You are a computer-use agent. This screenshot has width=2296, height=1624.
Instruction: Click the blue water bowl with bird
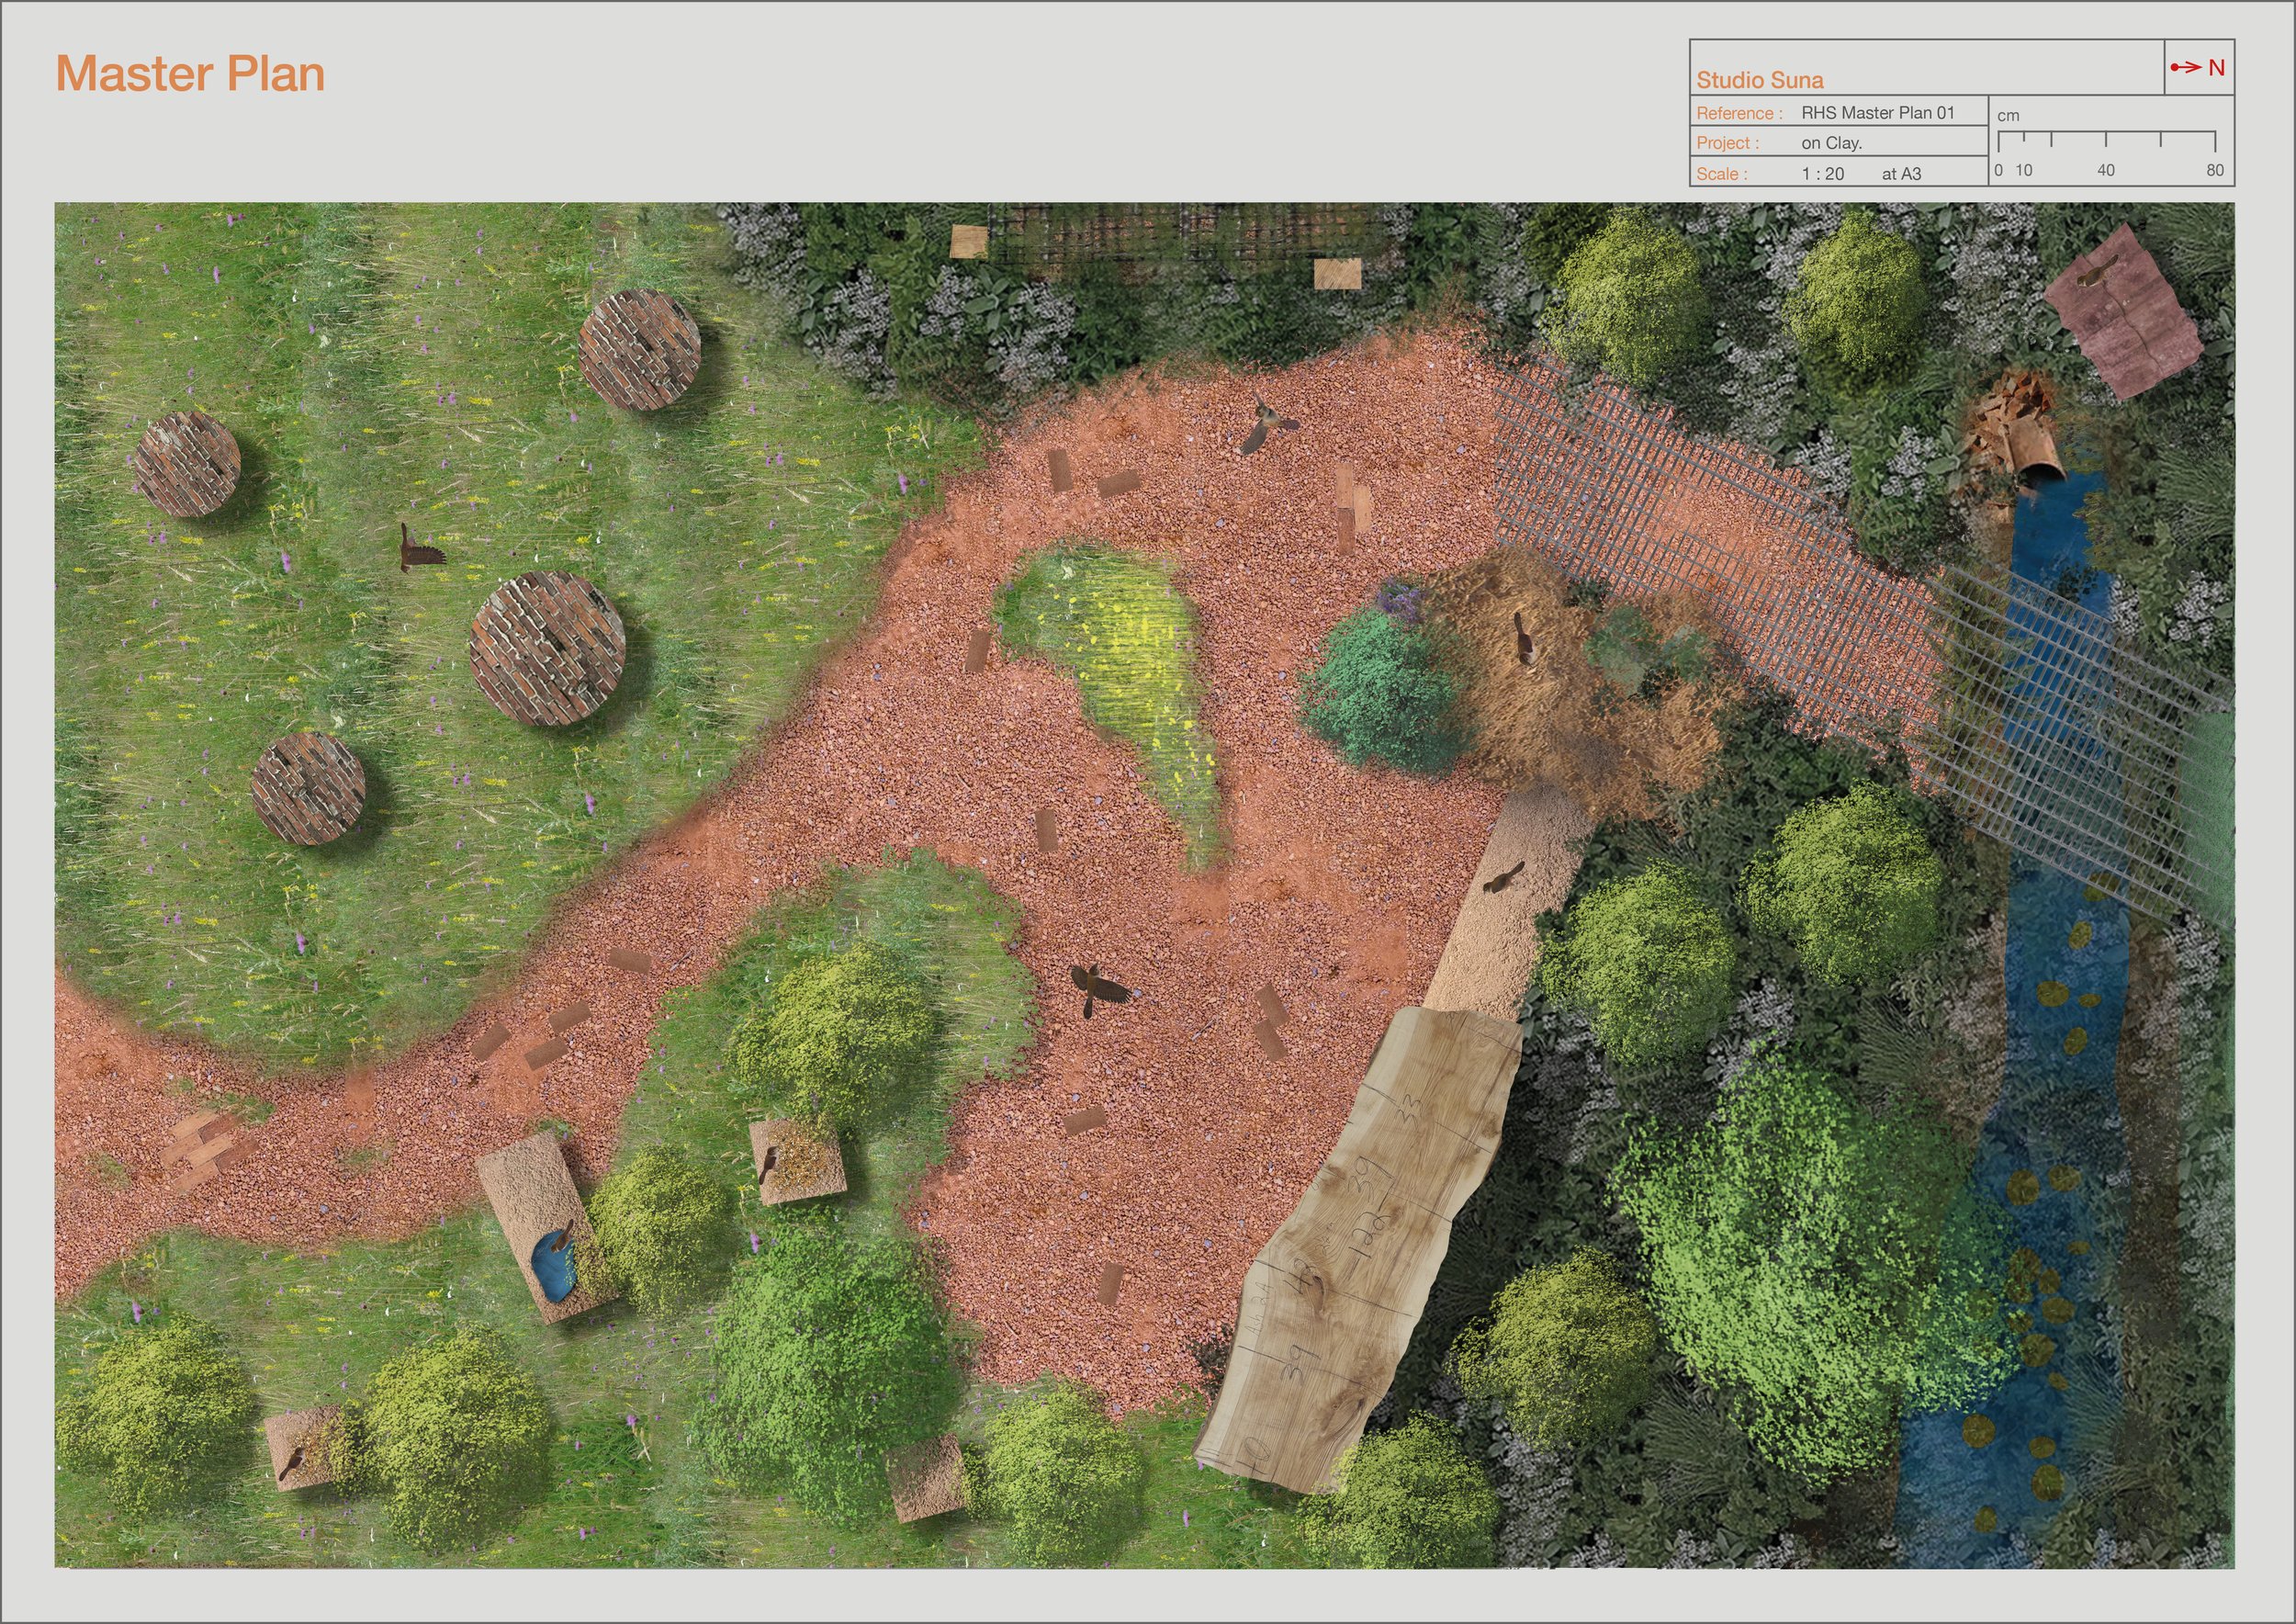coord(553,1268)
